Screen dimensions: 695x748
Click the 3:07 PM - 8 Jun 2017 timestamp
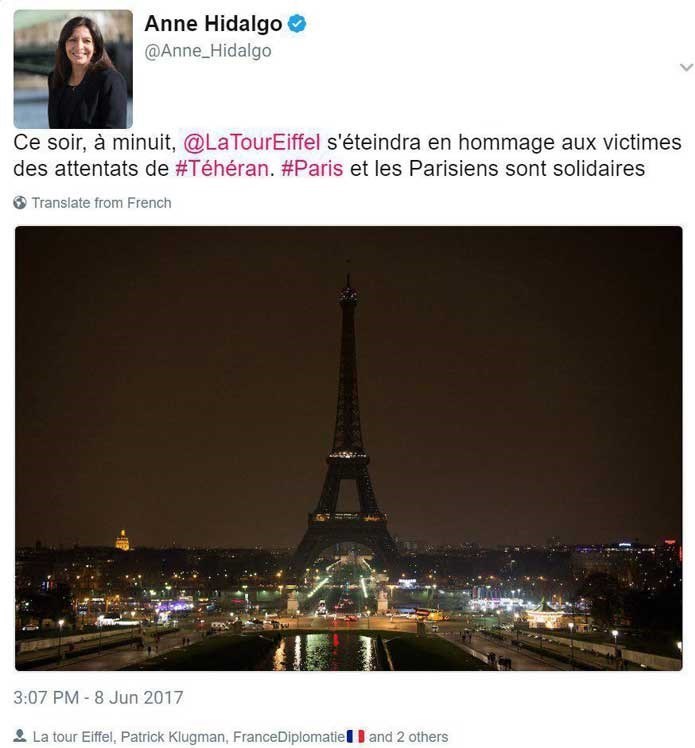(98, 697)
